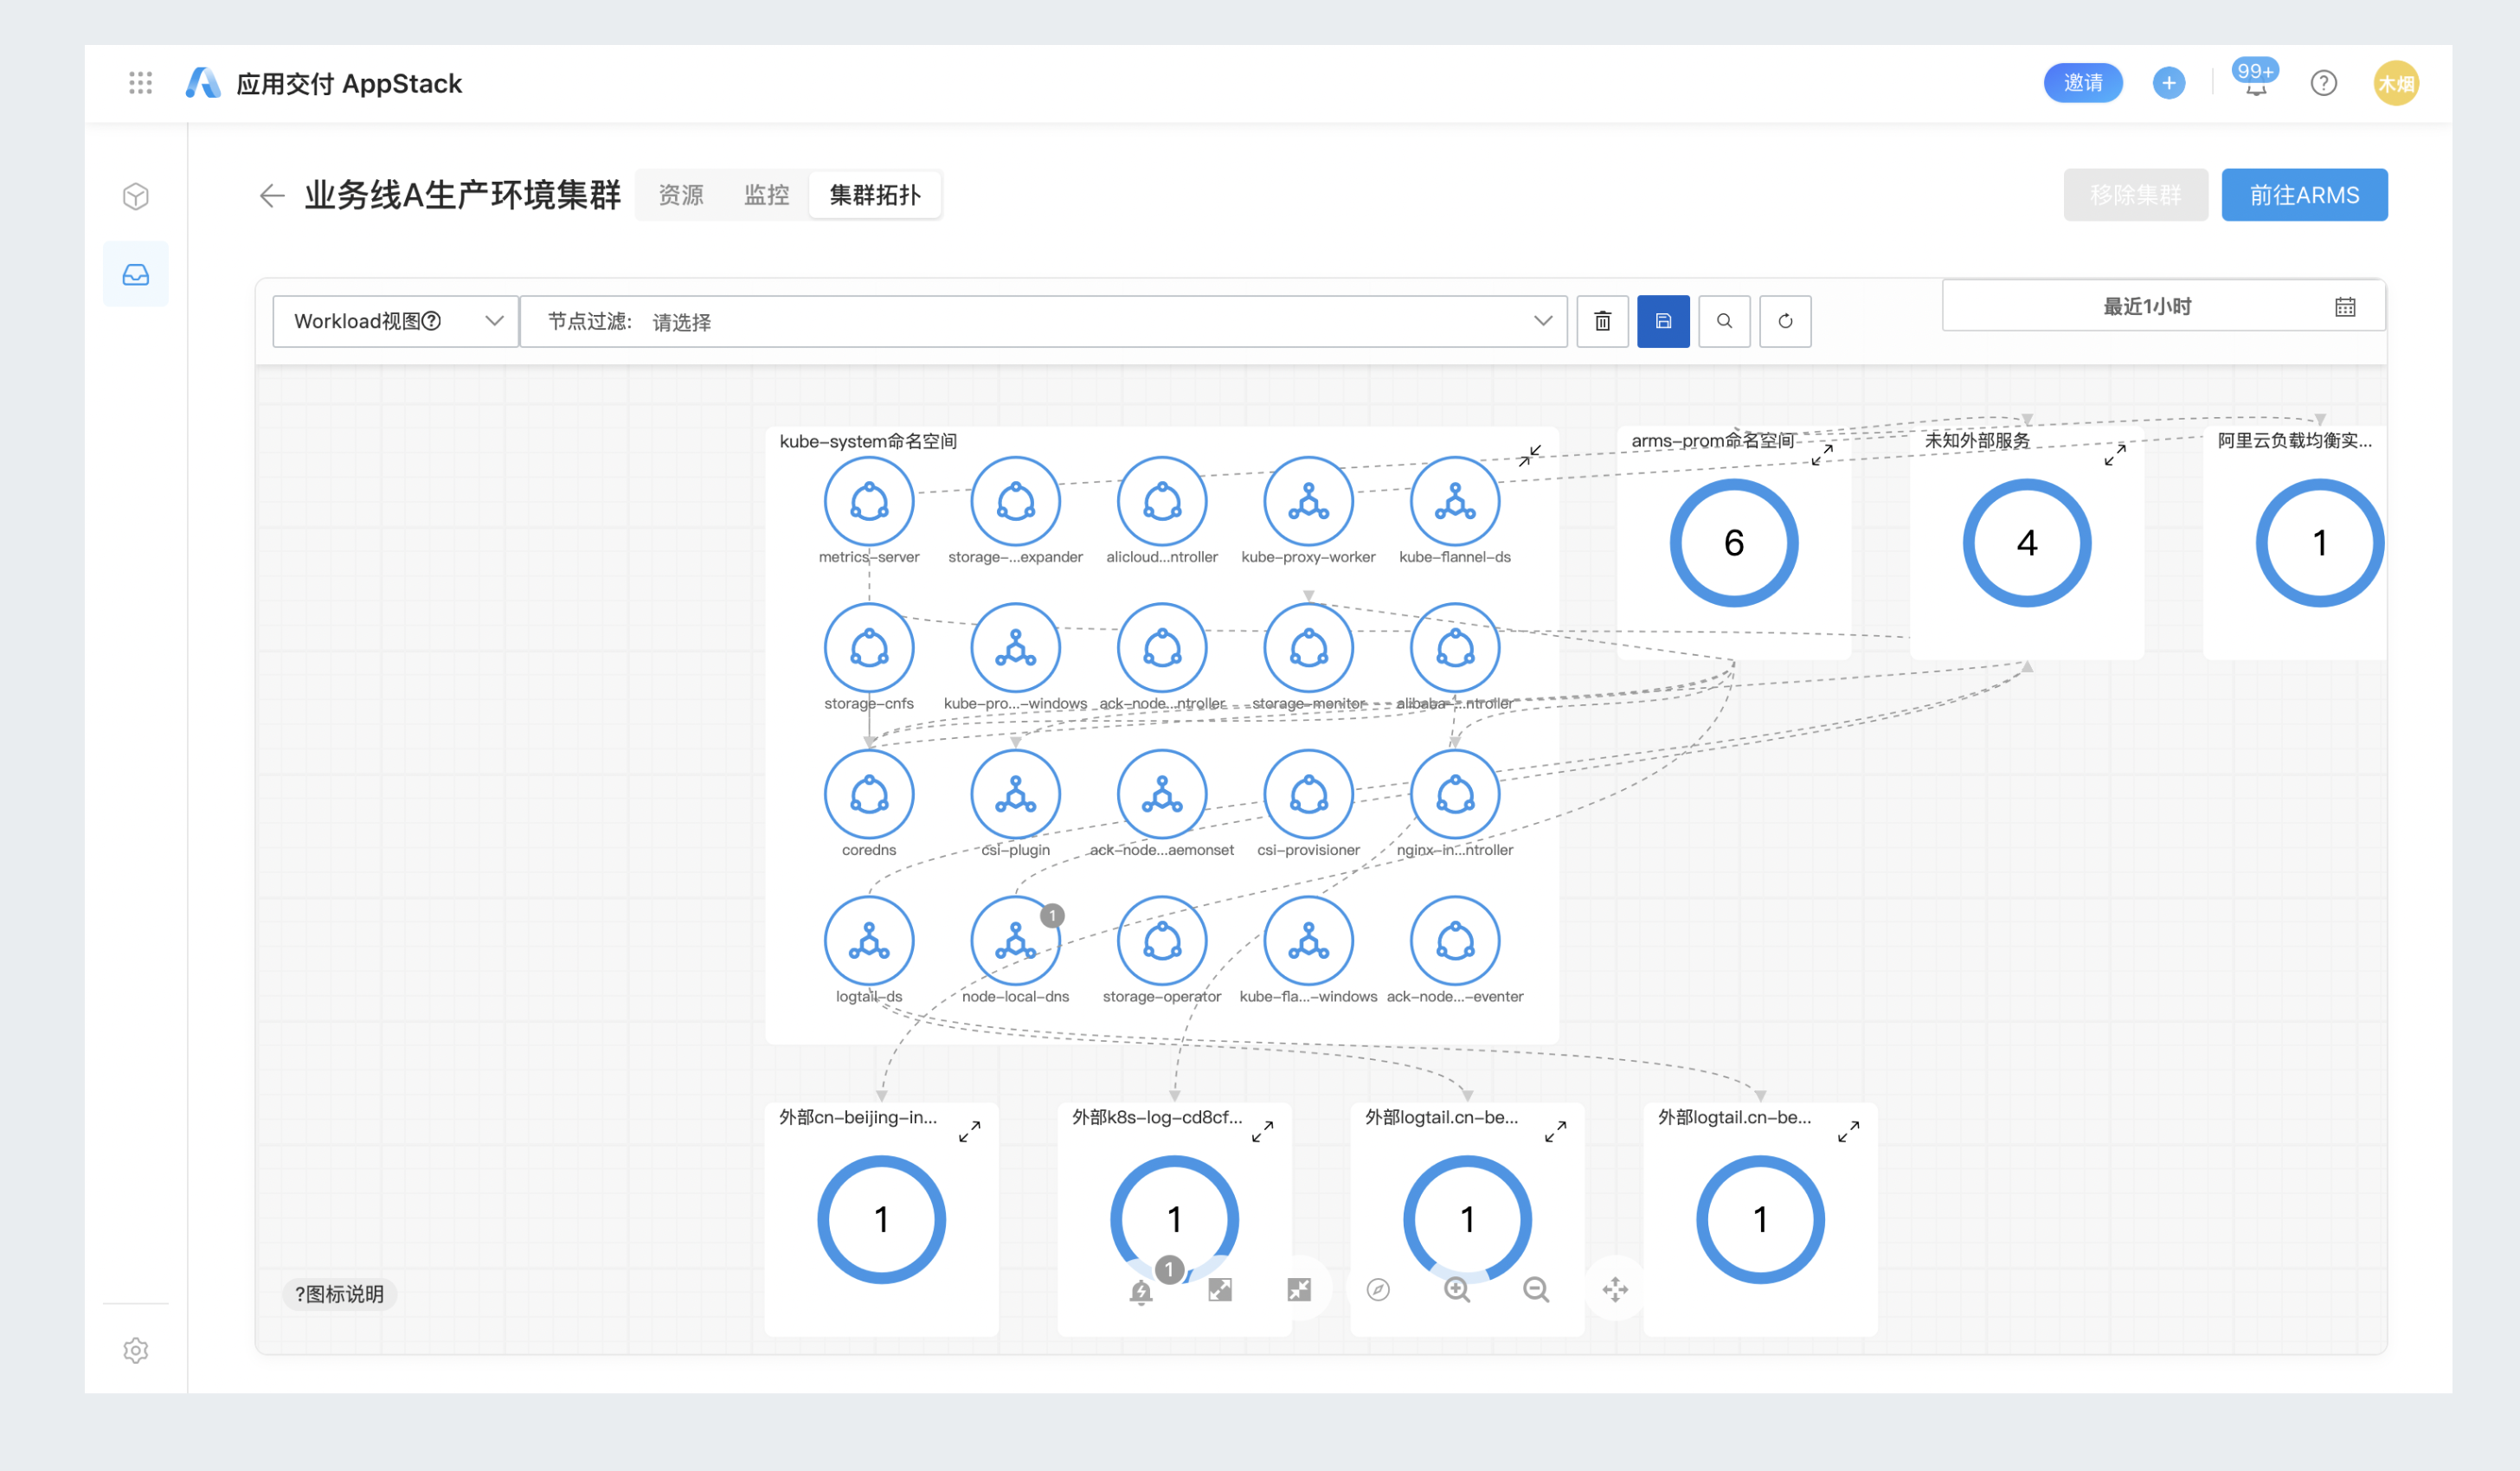
Task: Open the app launcher grid icon
Action: [141, 83]
